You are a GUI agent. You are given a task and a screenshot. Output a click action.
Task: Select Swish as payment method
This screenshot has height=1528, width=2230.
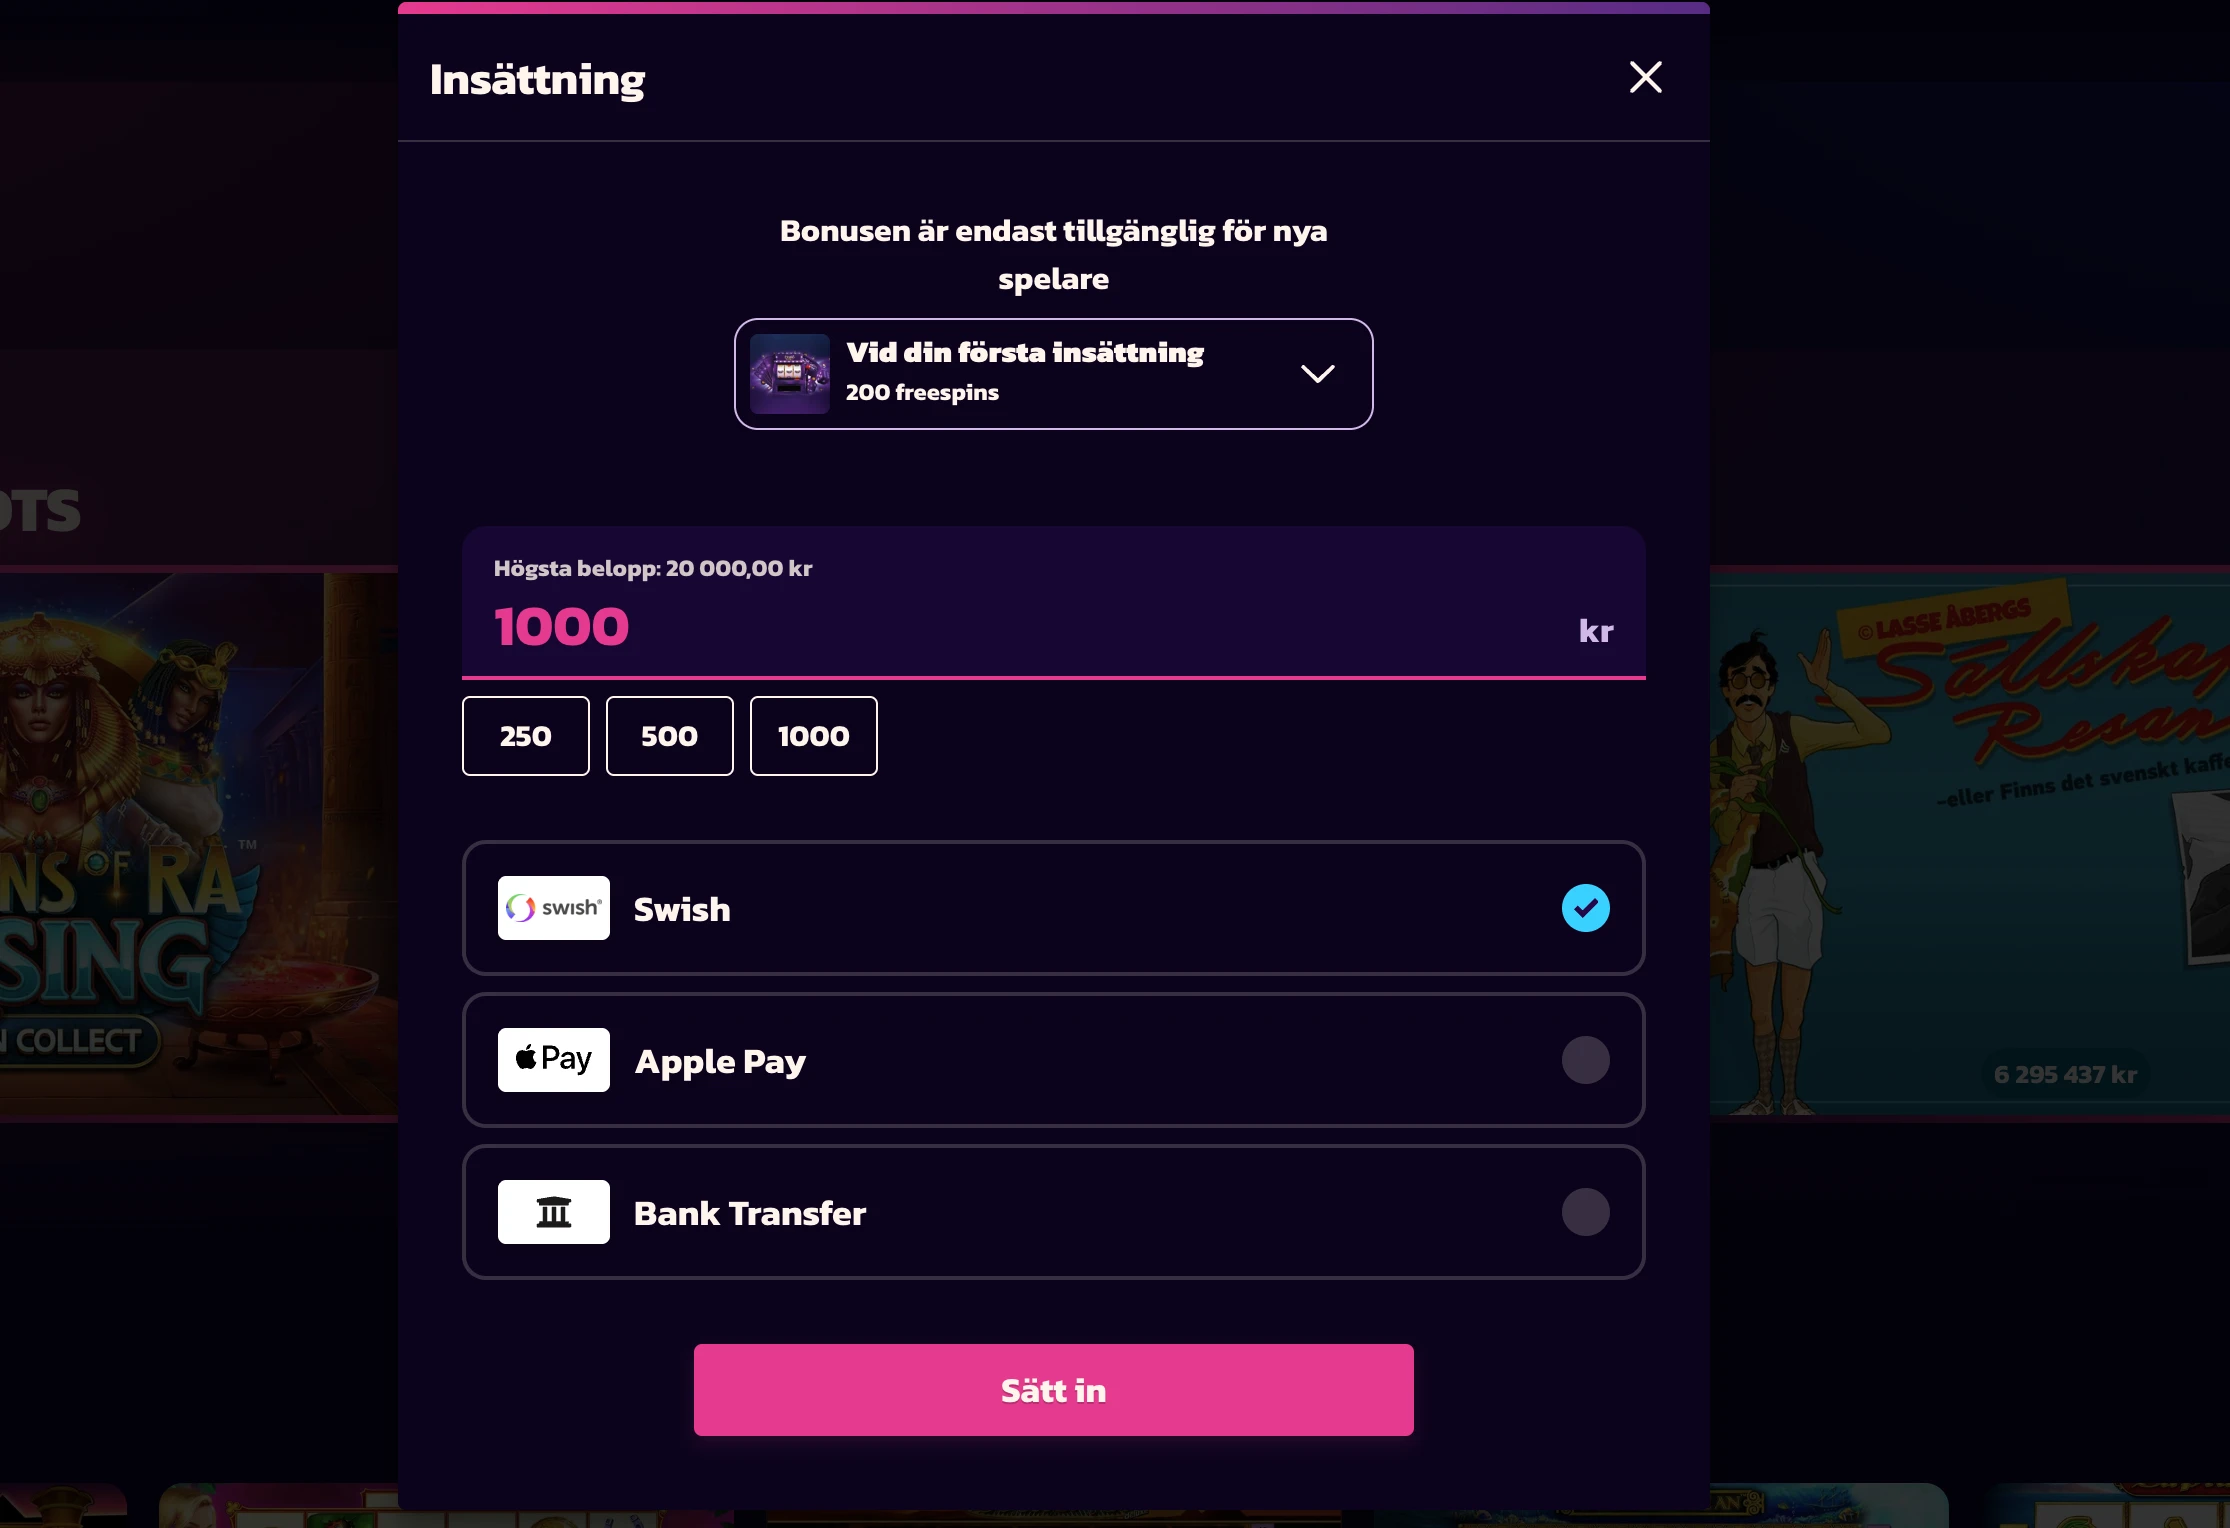tap(1052, 908)
